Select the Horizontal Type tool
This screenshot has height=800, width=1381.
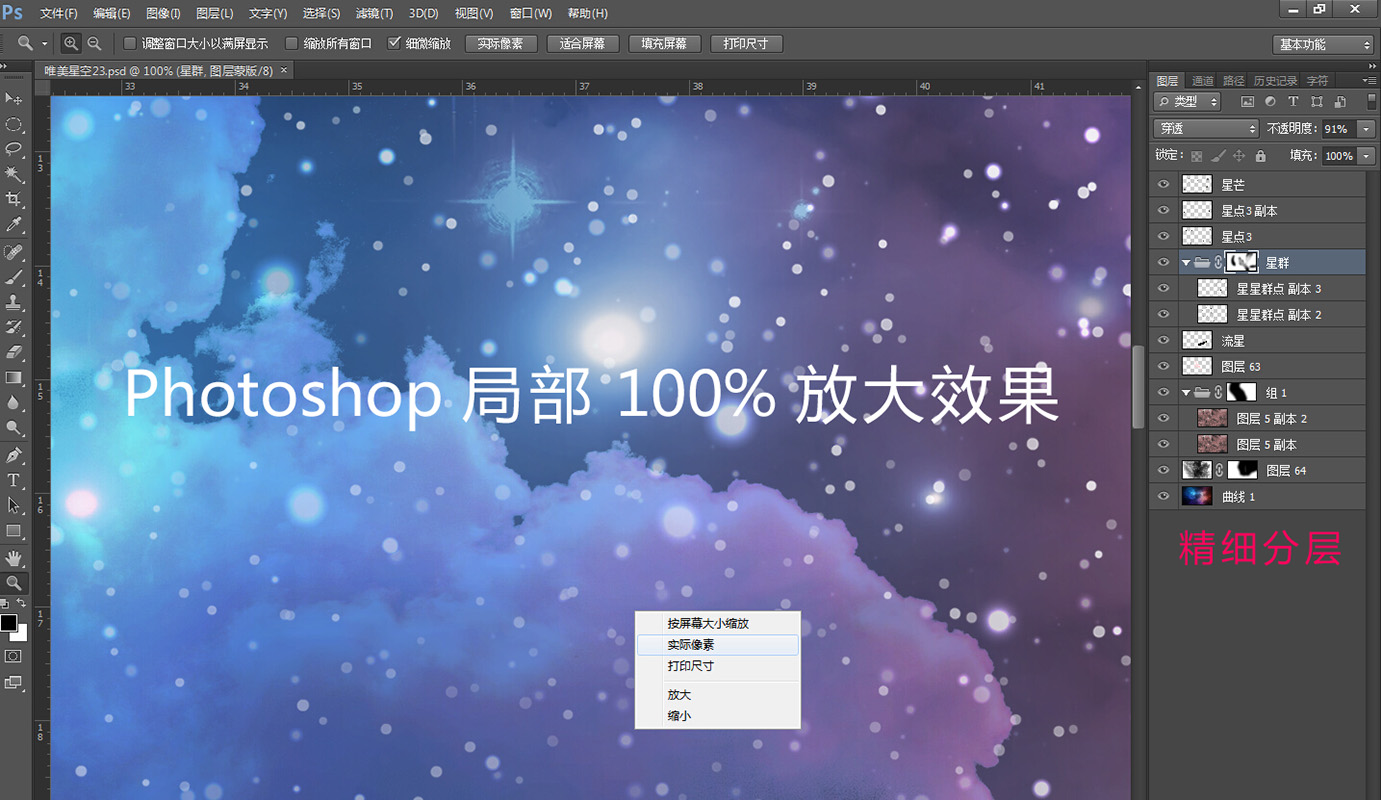tap(14, 480)
